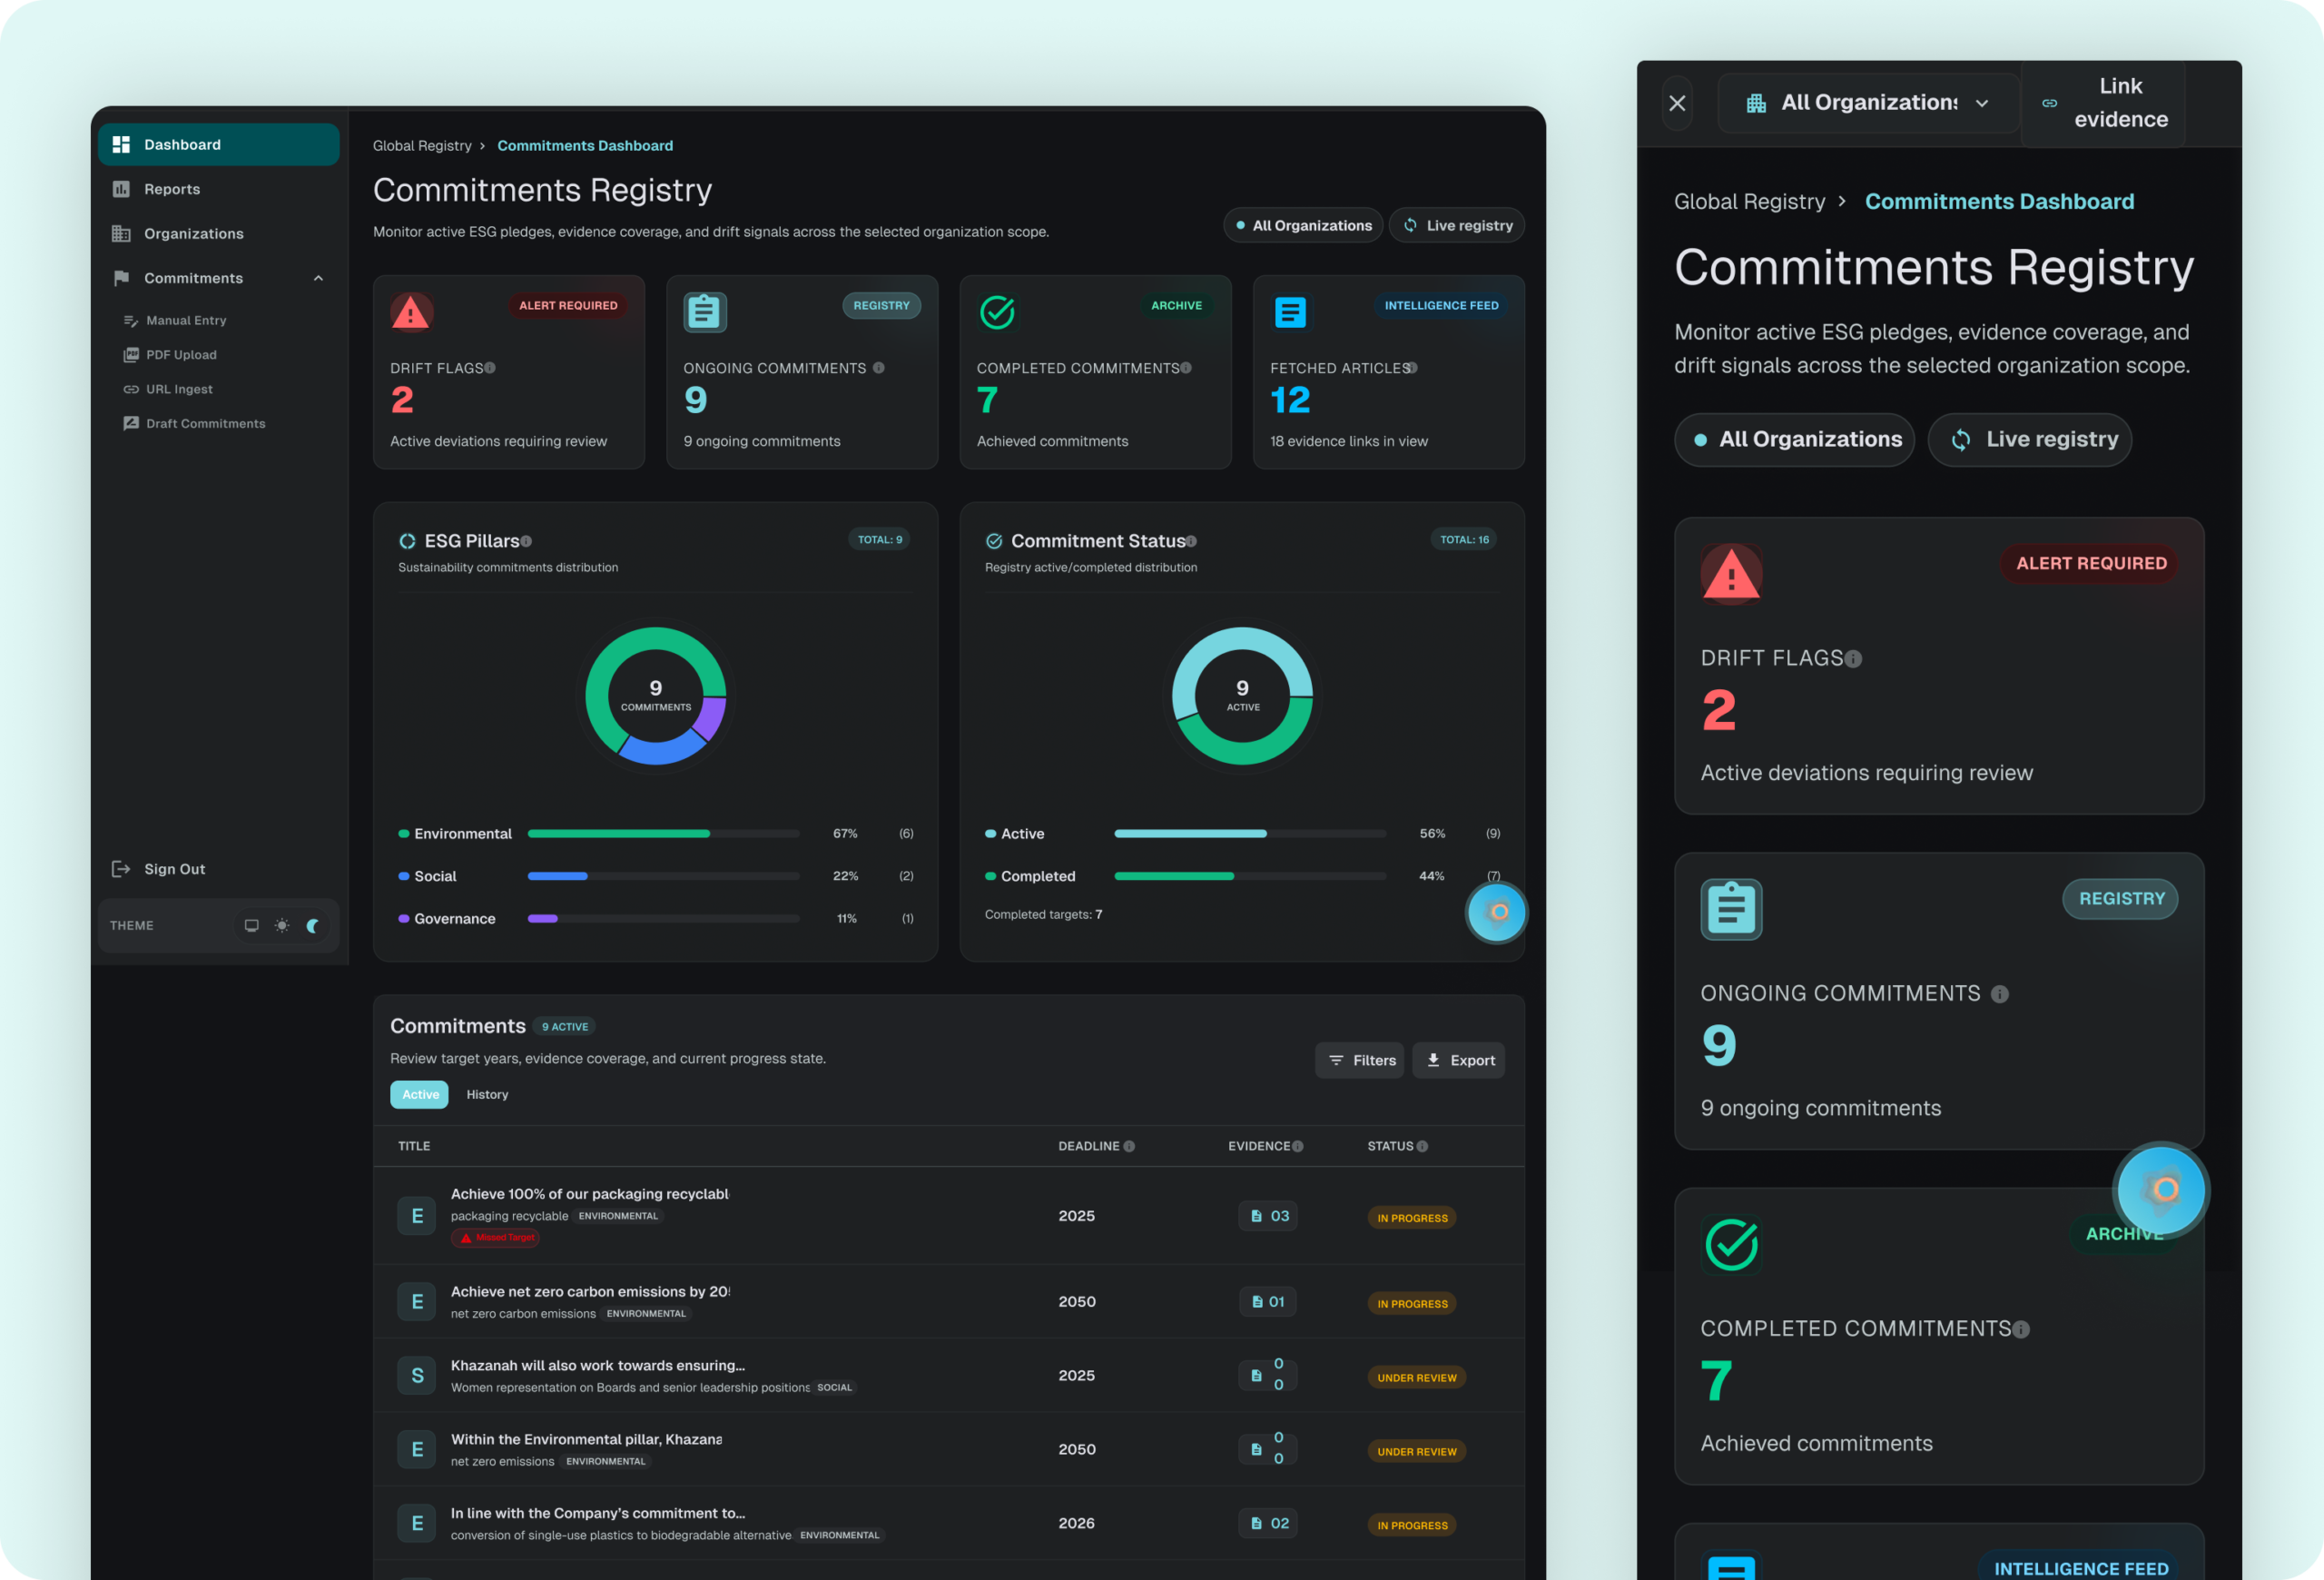Click Under Review status on Khazanah row
Screen dimensions: 2324x1580
coord(1416,1378)
